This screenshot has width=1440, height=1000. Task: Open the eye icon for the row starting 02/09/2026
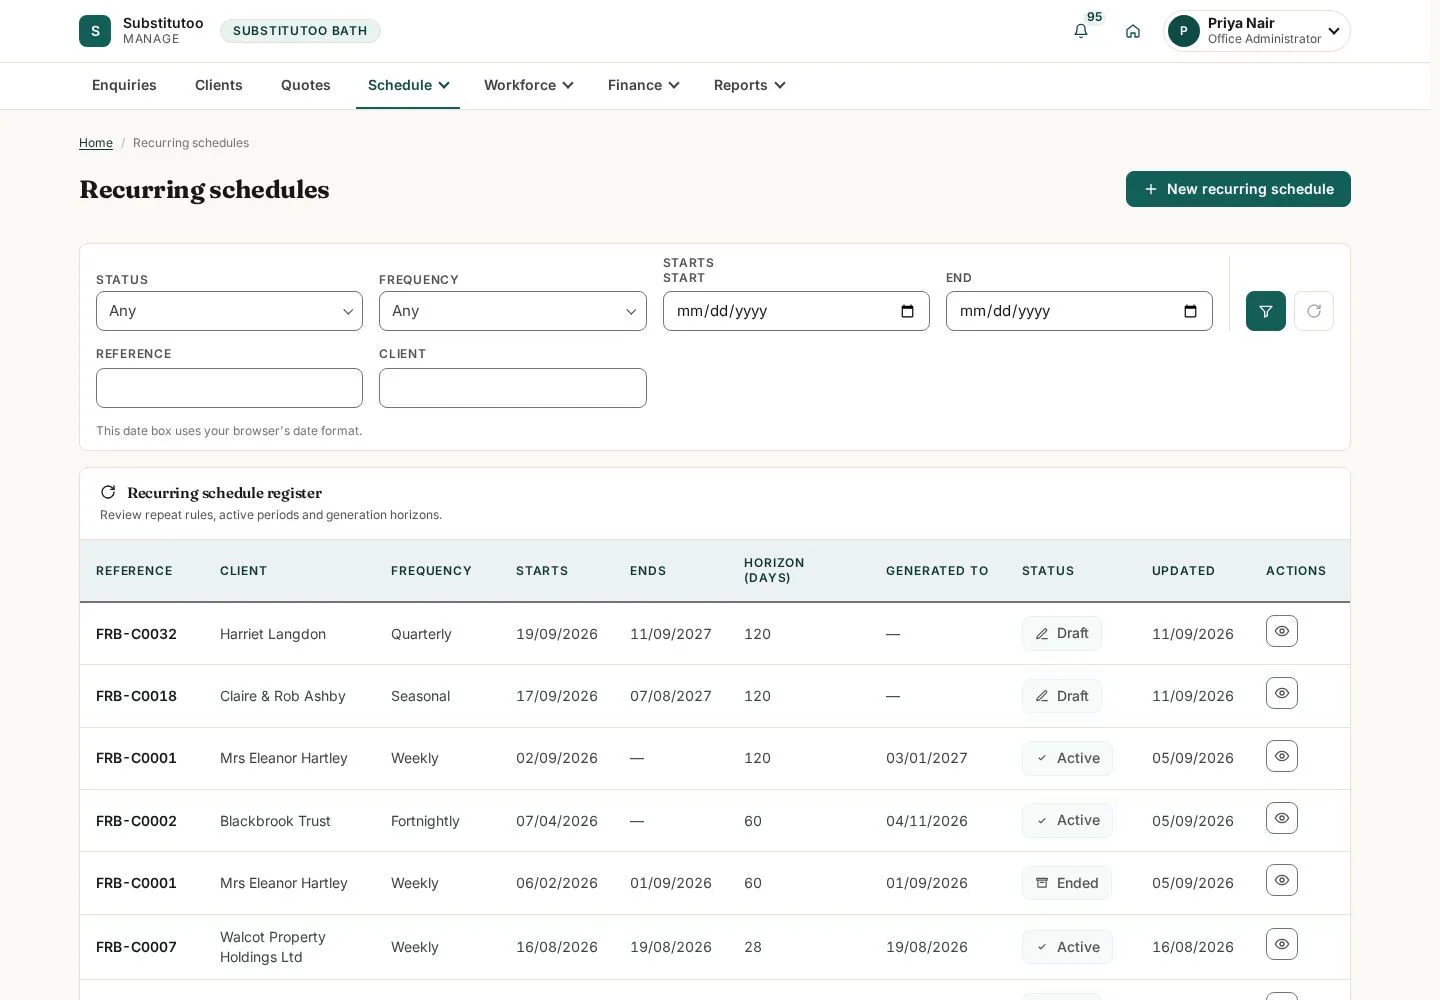coord(1282,756)
